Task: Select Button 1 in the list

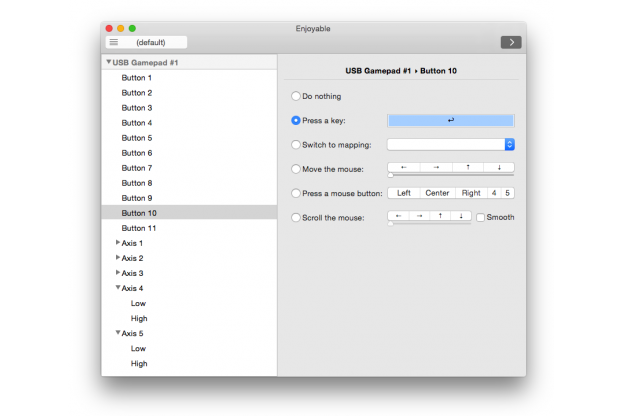Action: [x=189, y=78]
